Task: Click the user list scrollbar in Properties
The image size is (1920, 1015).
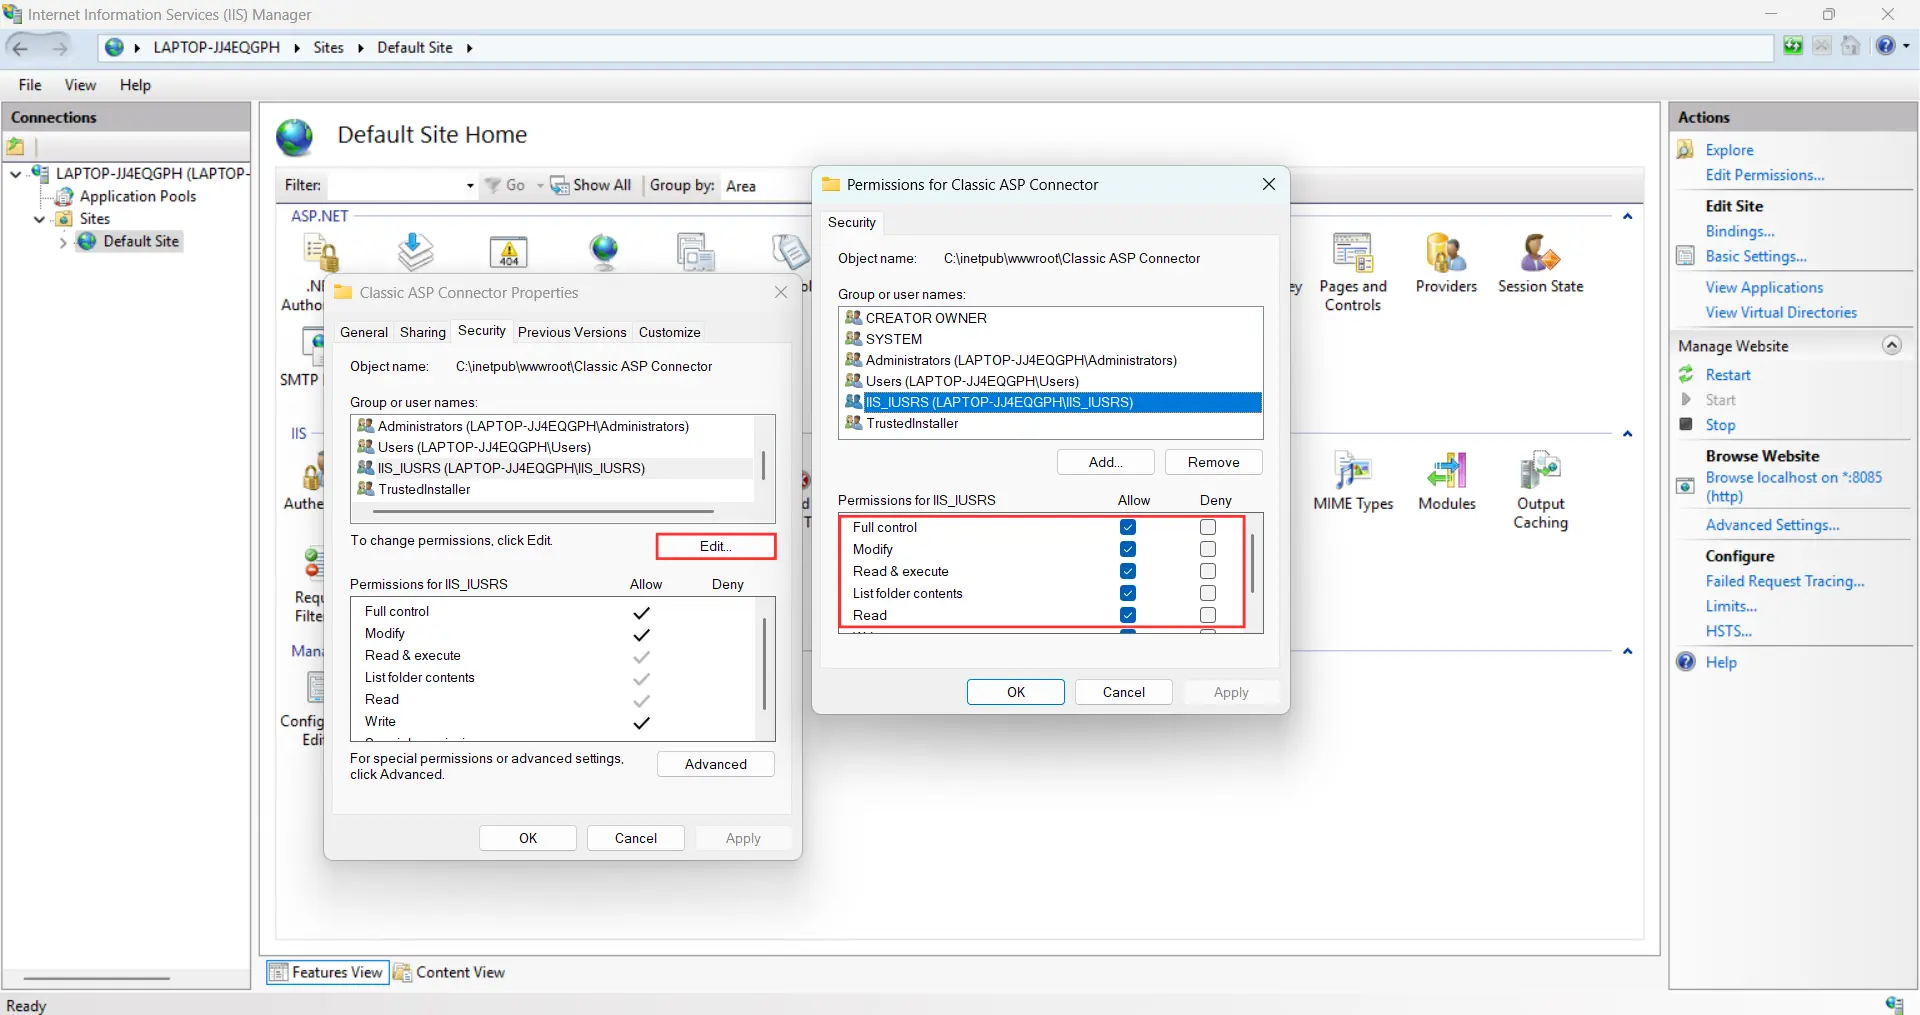Action: tap(764, 466)
